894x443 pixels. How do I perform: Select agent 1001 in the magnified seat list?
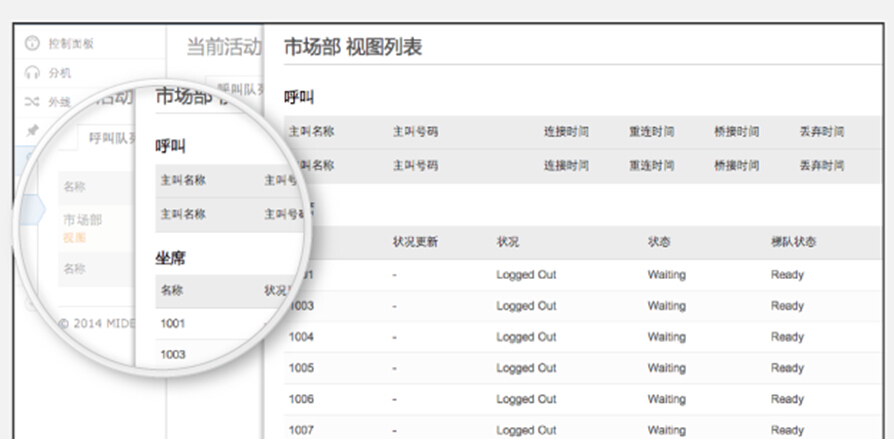click(172, 323)
